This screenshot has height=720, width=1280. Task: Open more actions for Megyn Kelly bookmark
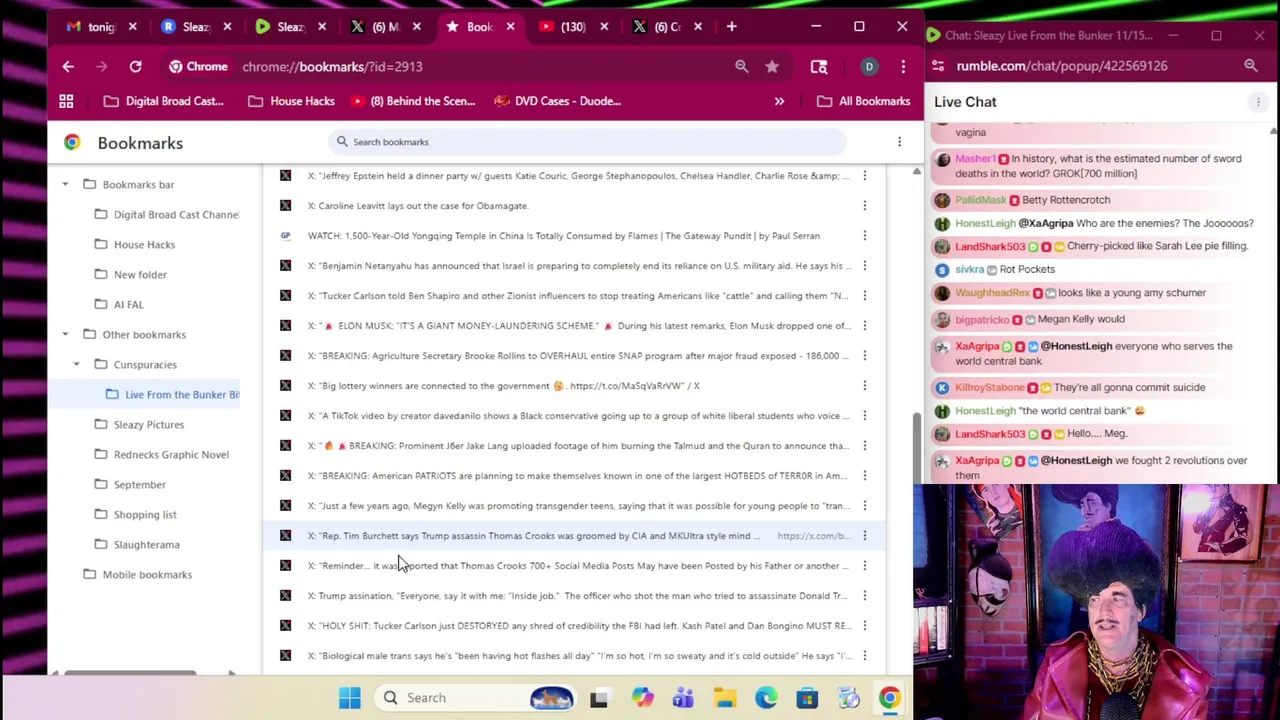click(x=865, y=506)
